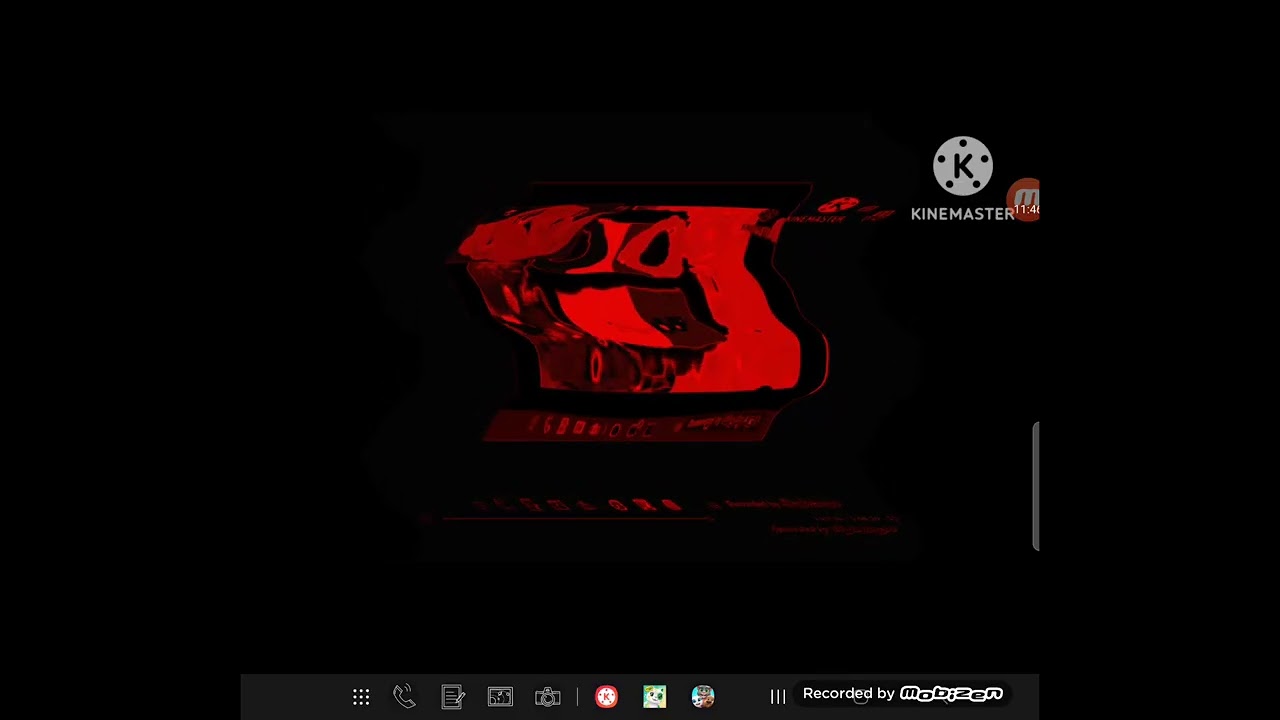1280x720 pixels.
Task: Tap the edge panel handle
Action: pyautogui.click(x=1036, y=486)
